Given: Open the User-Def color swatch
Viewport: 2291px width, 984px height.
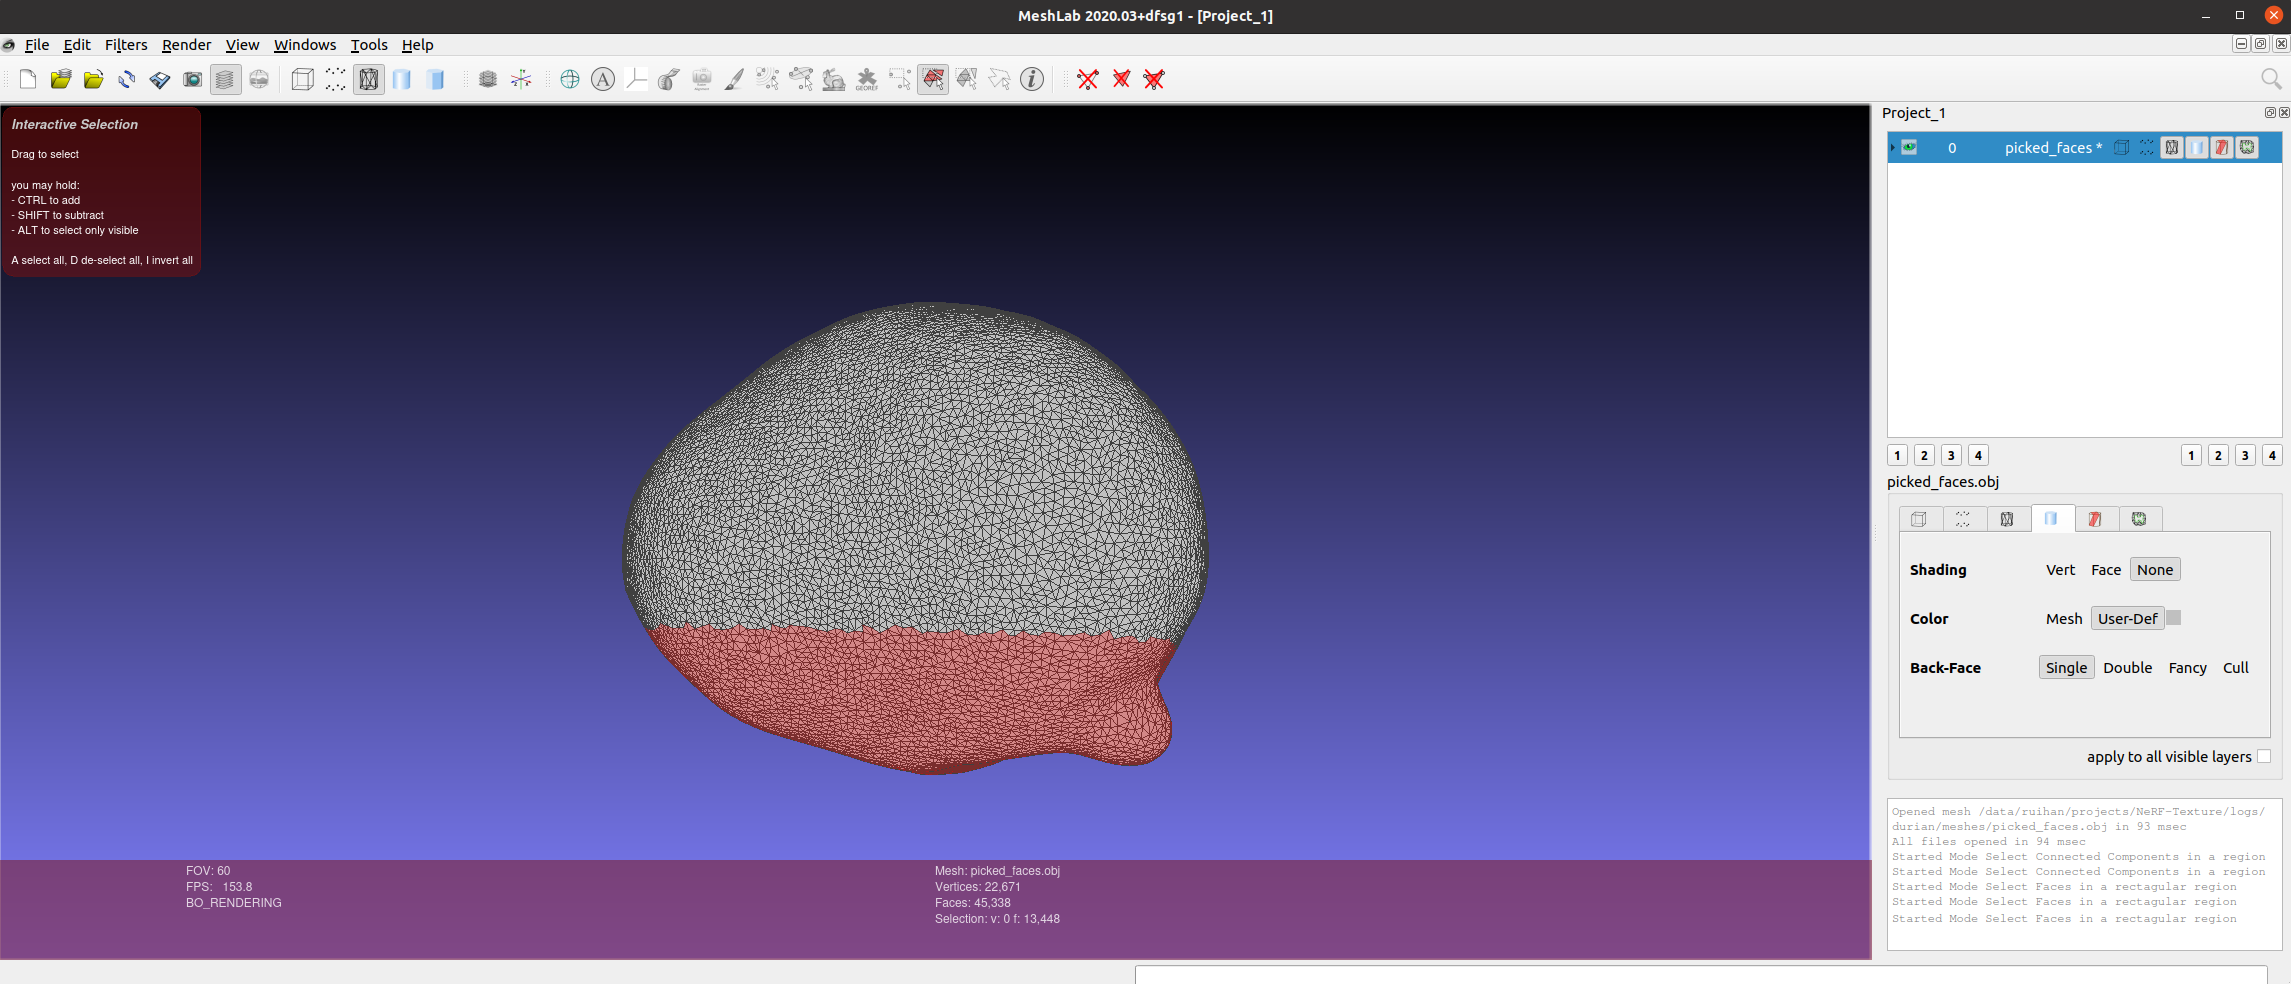Looking at the screenshot, I should (2172, 618).
